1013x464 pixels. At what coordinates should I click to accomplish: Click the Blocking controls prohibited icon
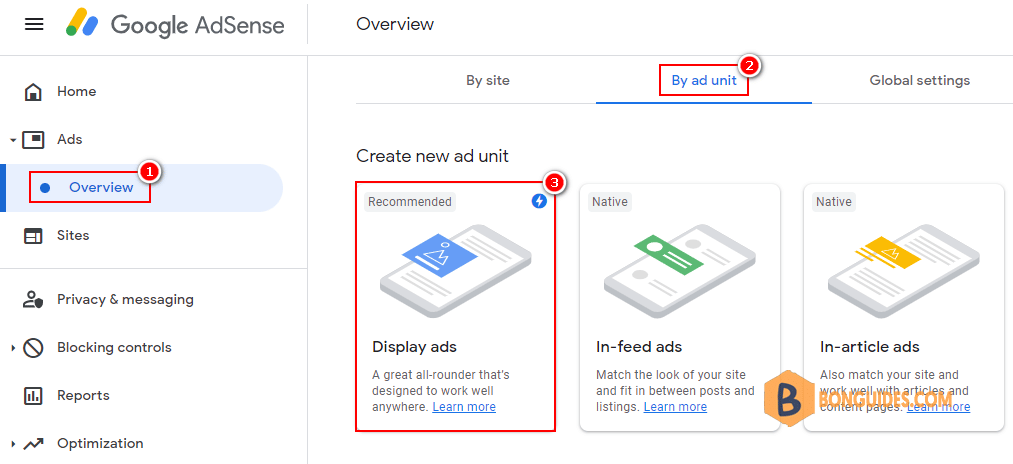(33, 348)
